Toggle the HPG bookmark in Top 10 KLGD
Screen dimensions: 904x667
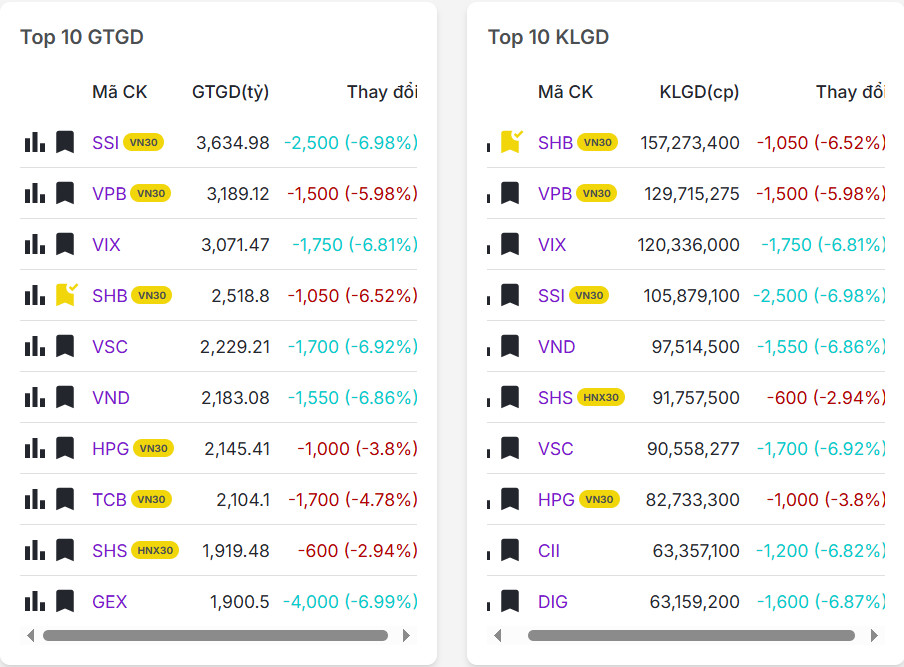pos(510,499)
